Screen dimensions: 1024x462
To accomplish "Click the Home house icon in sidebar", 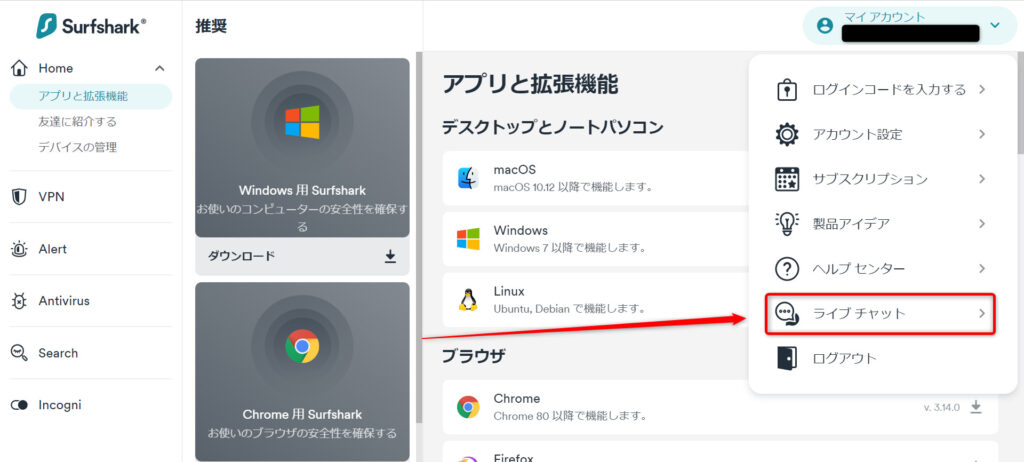I will tap(20, 68).
